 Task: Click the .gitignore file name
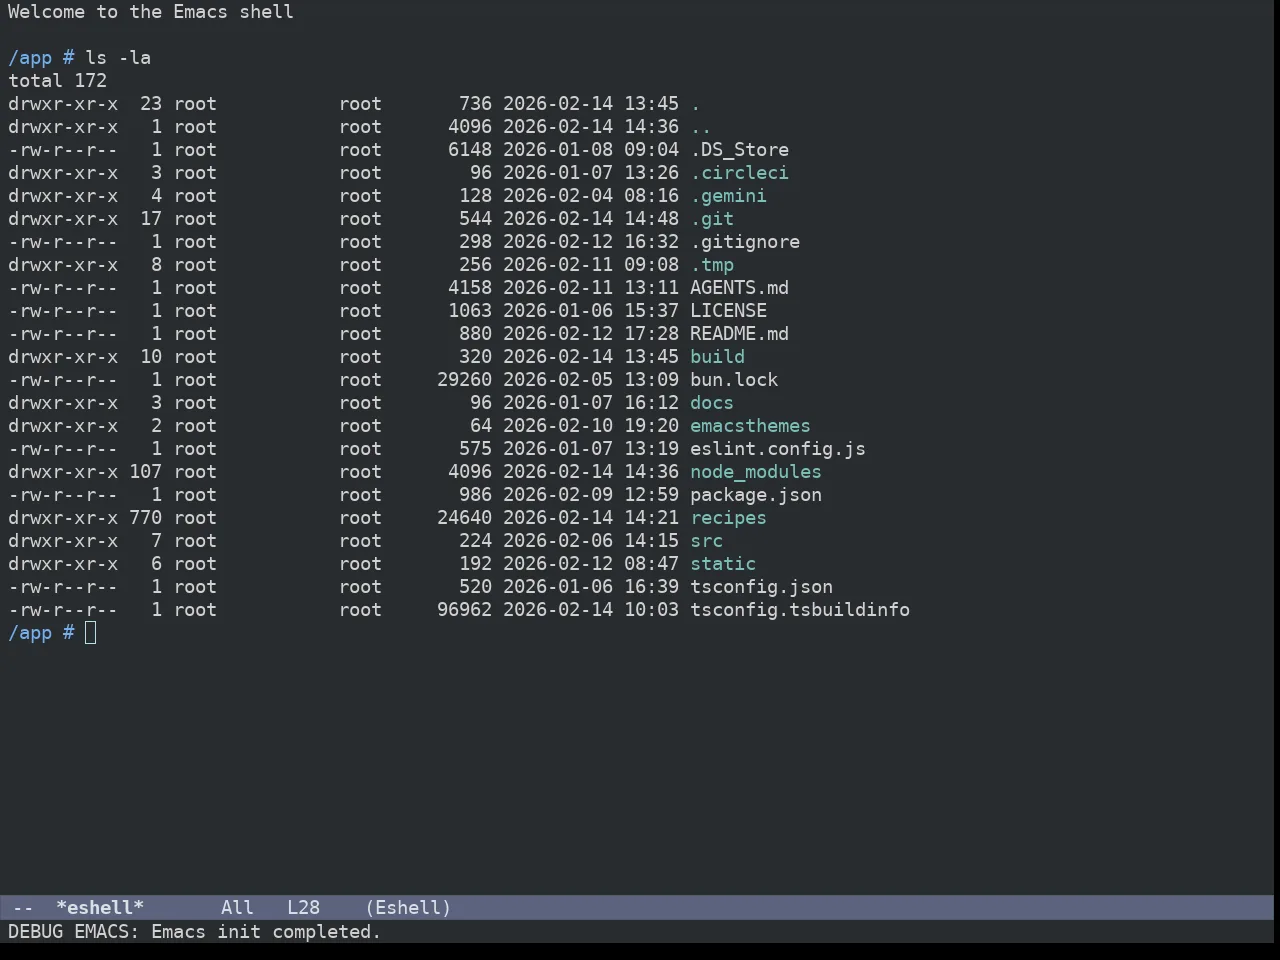click(745, 242)
